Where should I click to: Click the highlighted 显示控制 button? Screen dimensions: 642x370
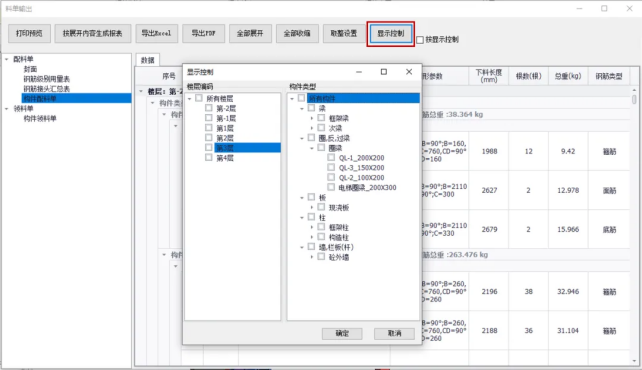[391, 34]
